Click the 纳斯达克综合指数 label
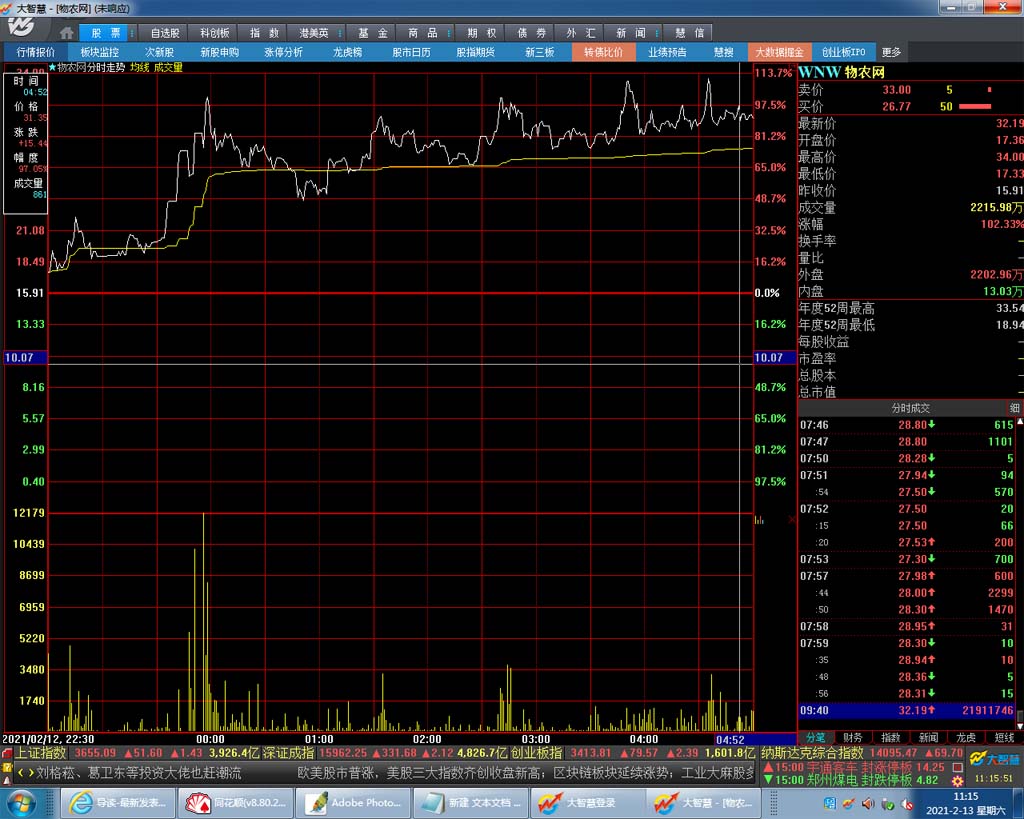This screenshot has height=819, width=1024. [812, 753]
